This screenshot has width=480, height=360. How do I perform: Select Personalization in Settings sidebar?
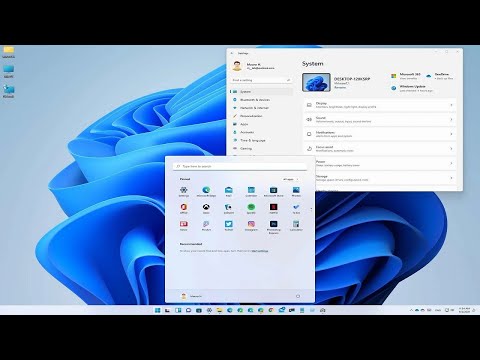click(x=261, y=116)
